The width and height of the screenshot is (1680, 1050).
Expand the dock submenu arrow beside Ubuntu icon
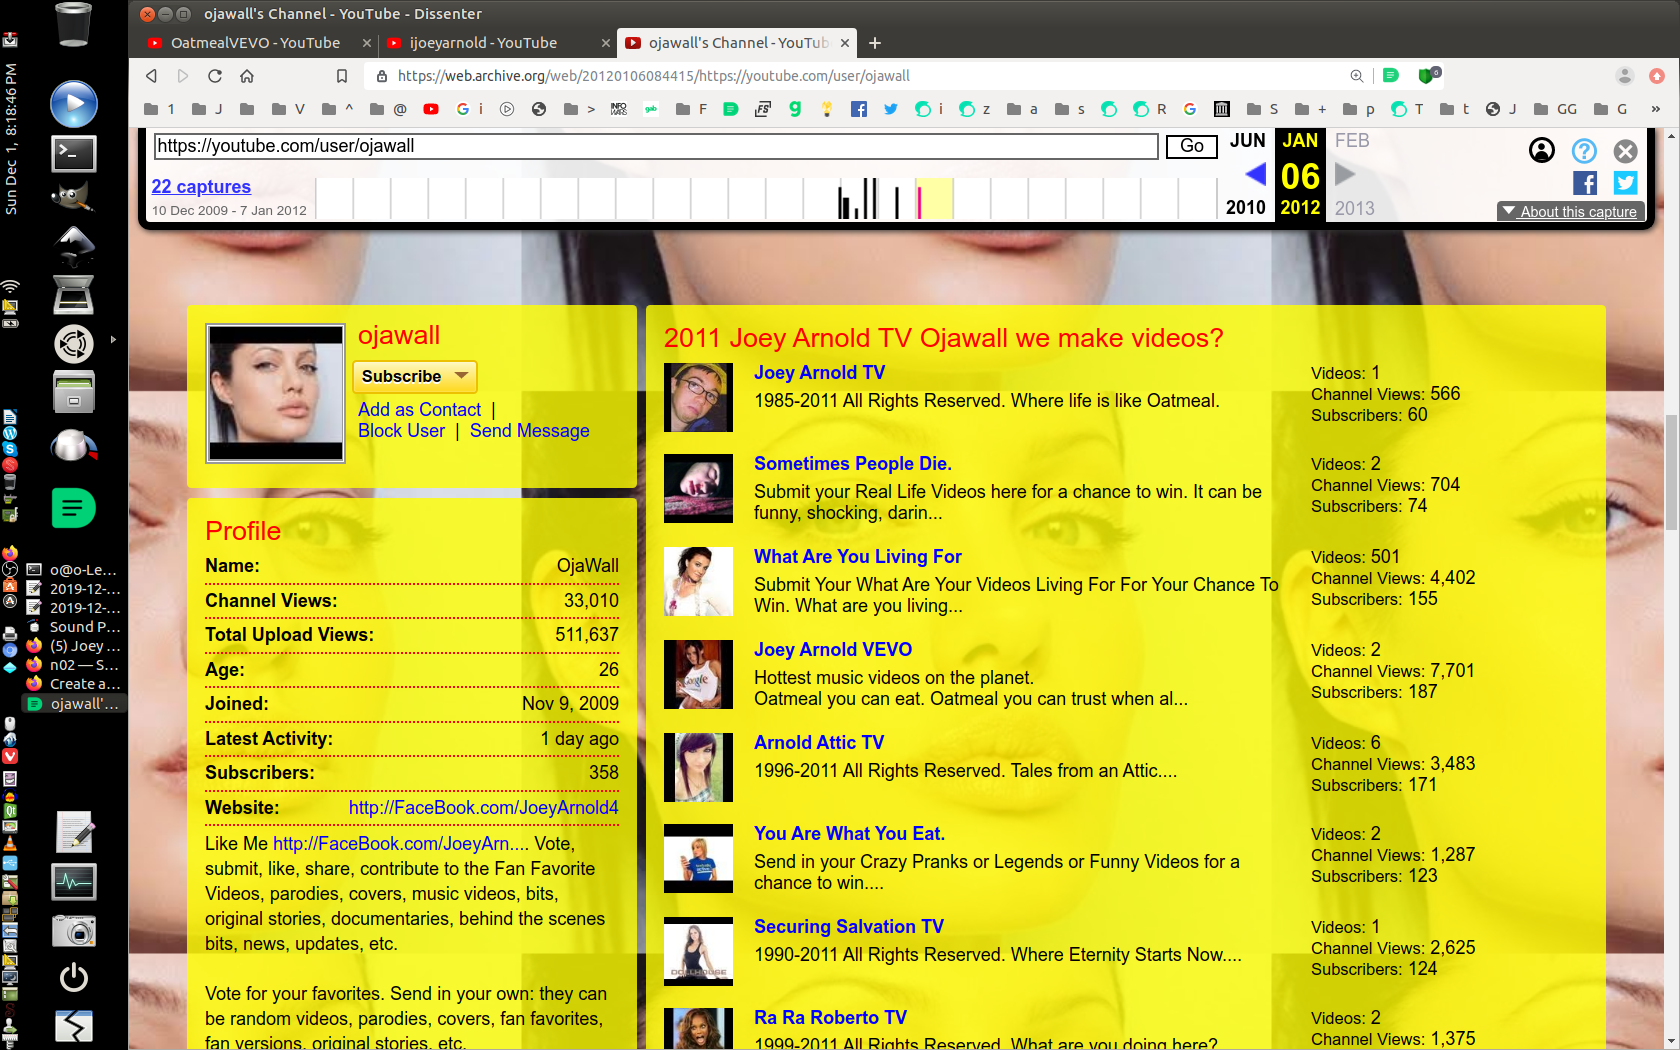coord(113,340)
